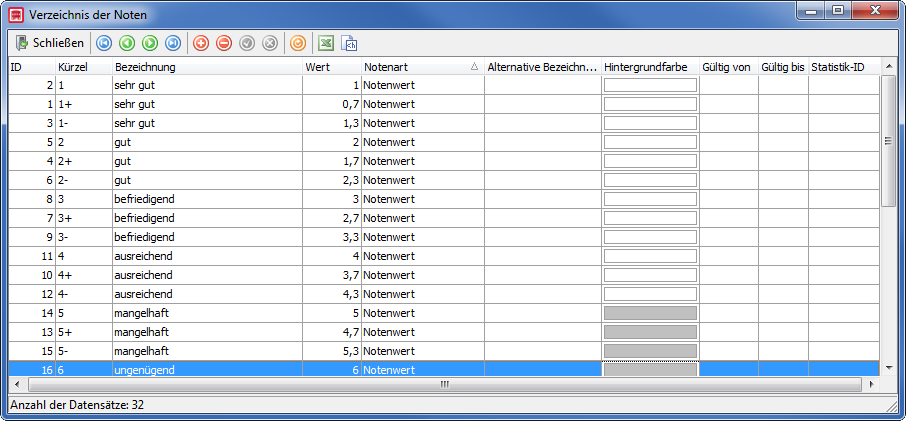906x421 pixels.
Task: Sort by the Wert column header
Action: tap(332, 67)
